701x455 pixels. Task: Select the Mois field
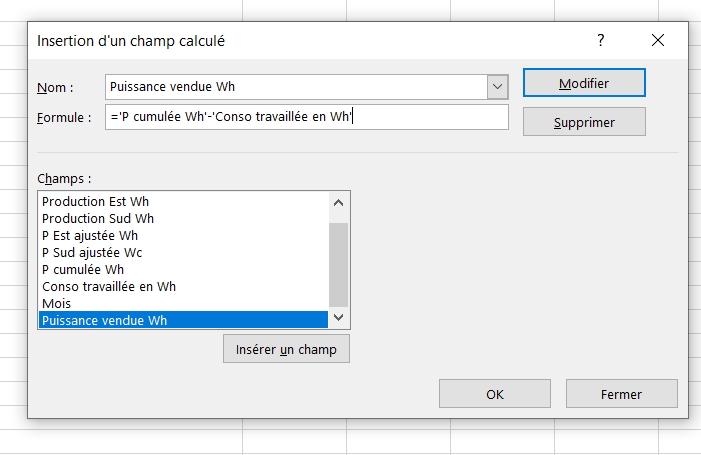[57, 304]
